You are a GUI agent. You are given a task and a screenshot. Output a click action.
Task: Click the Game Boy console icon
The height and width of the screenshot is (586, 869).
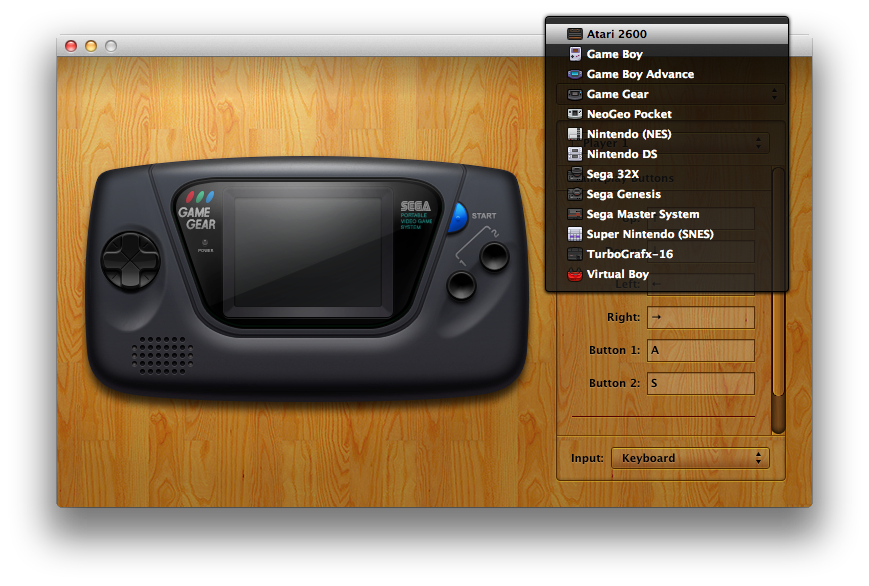(x=575, y=54)
